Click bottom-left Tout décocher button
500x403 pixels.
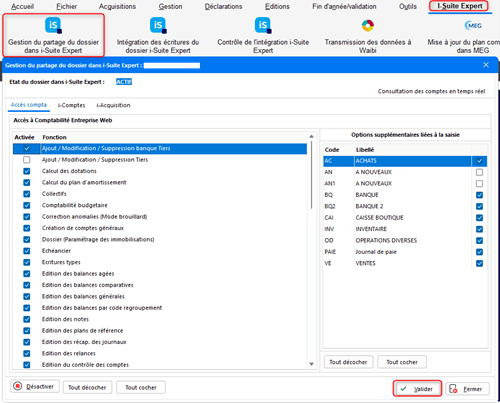pos(87,387)
